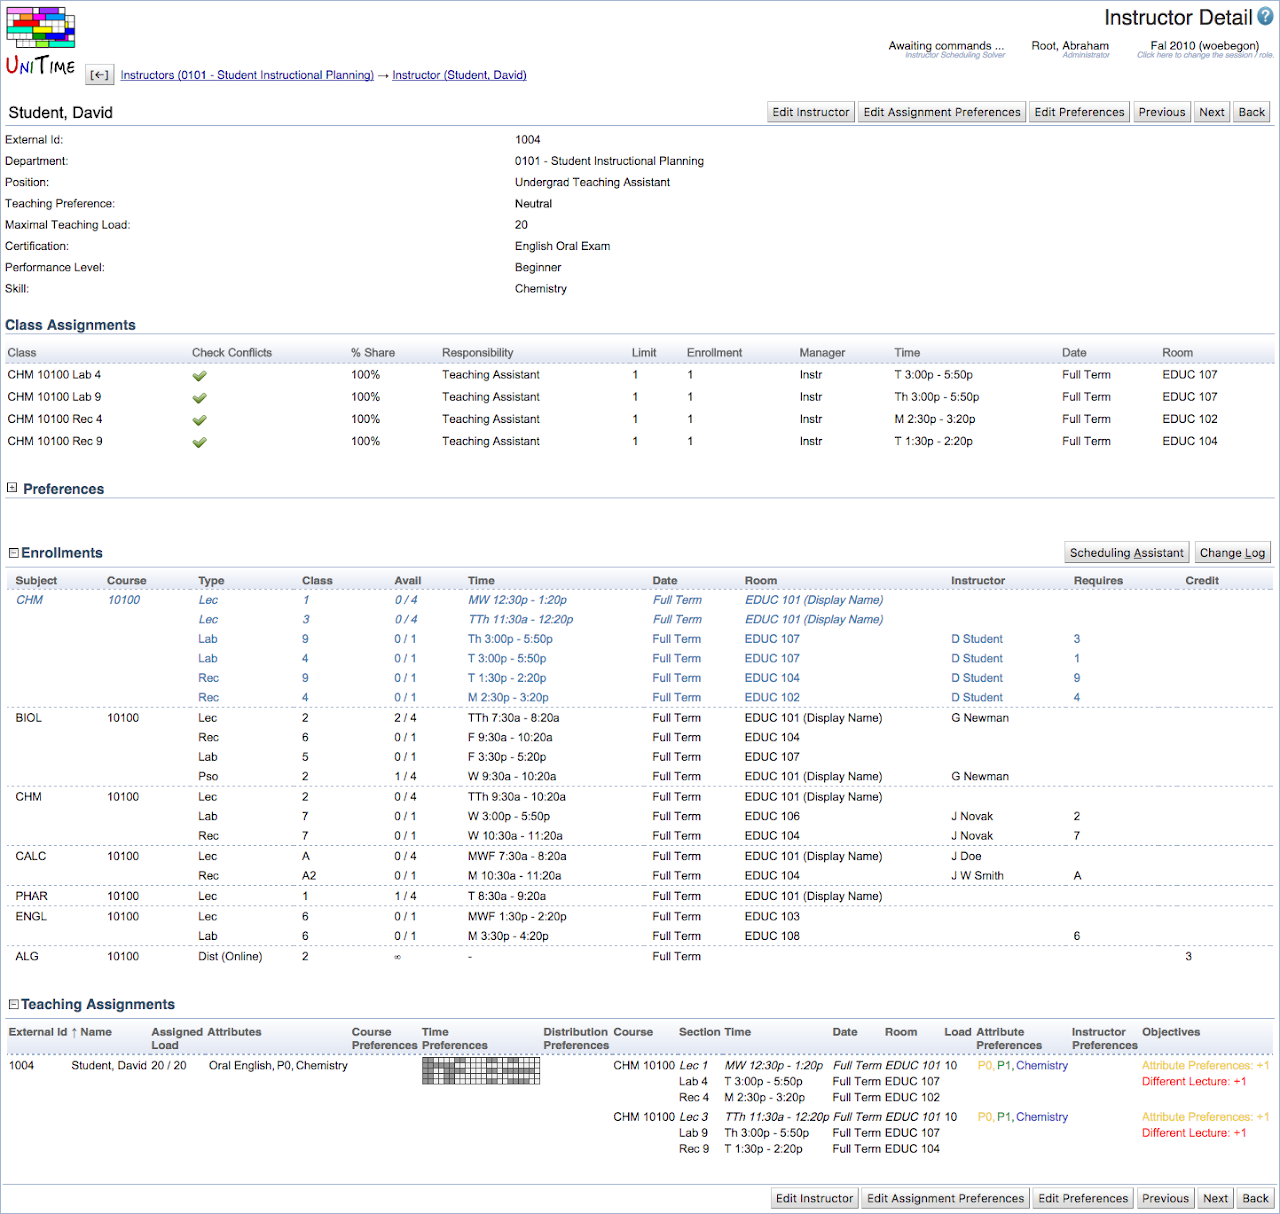Click the Oral English, P0, Chemistry attributes
This screenshot has height=1214, width=1280.
pyautogui.click(x=278, y=1066)
